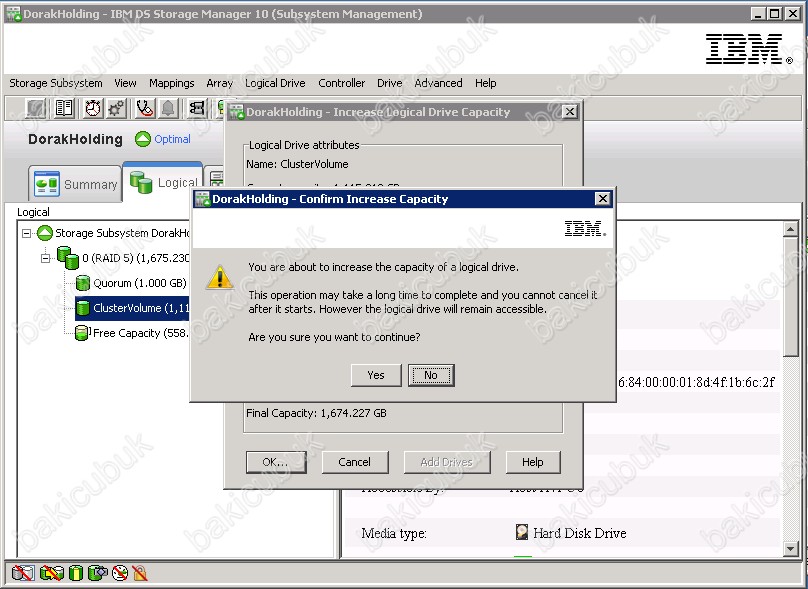Open the Drive menu
The width and height of the screenshot is (808, 589).
coord(390,83)
